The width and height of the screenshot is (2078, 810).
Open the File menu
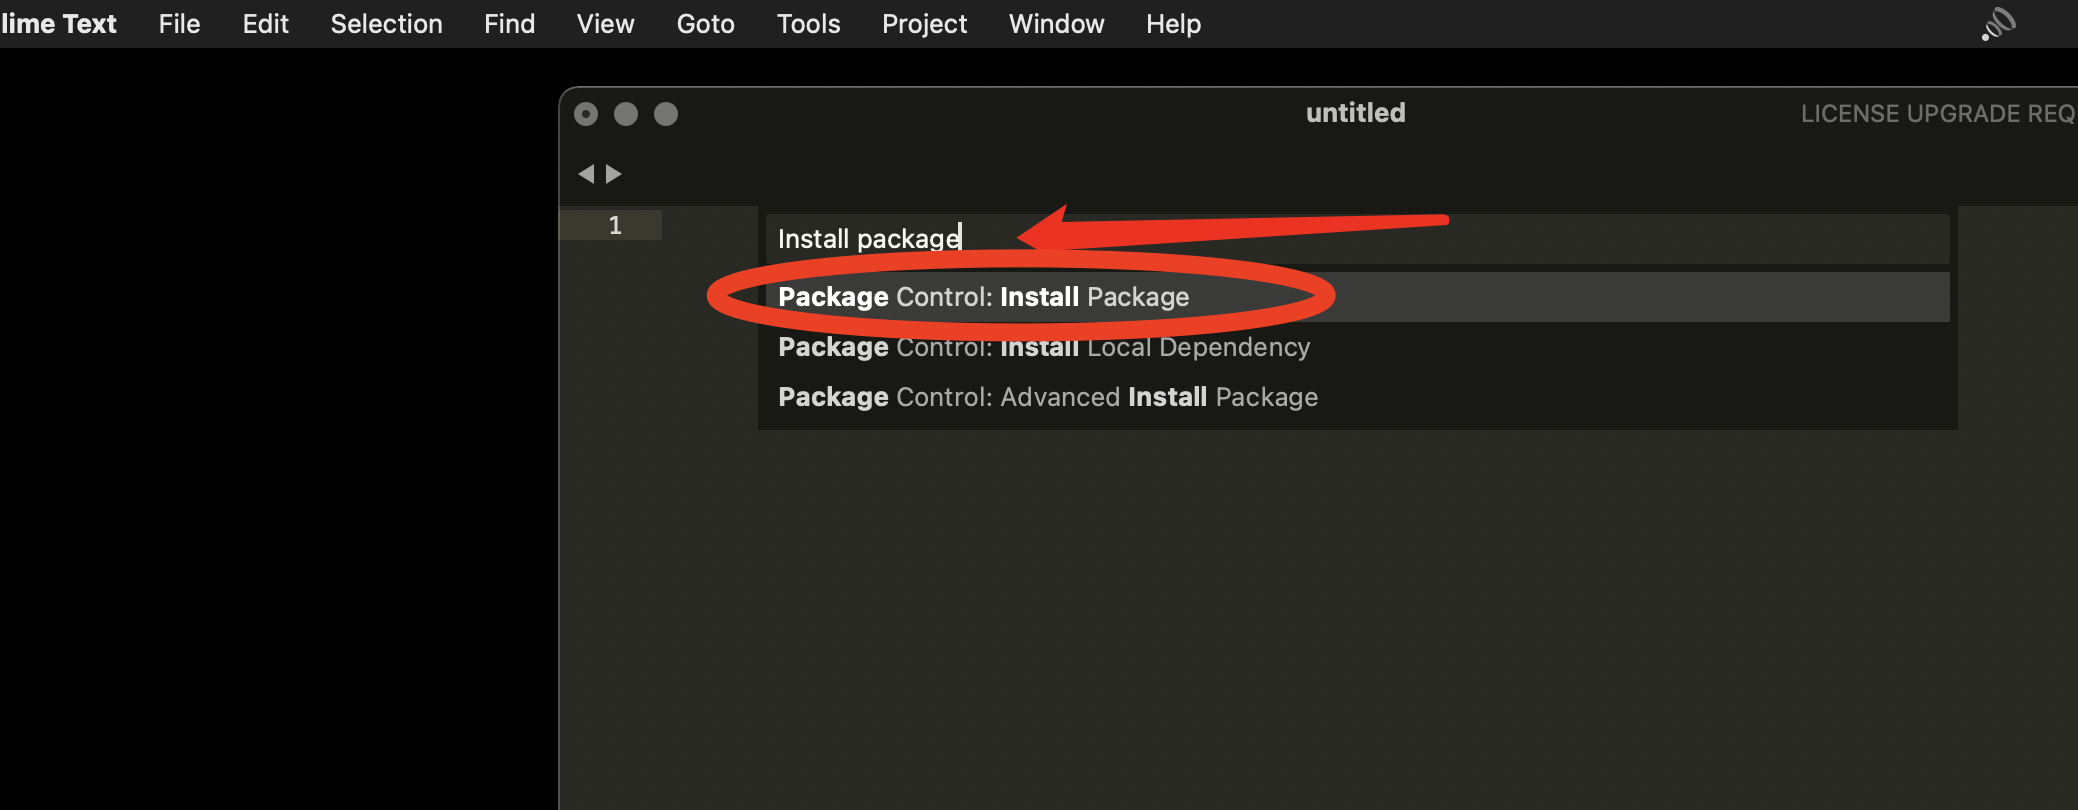(x=179, y=24)
